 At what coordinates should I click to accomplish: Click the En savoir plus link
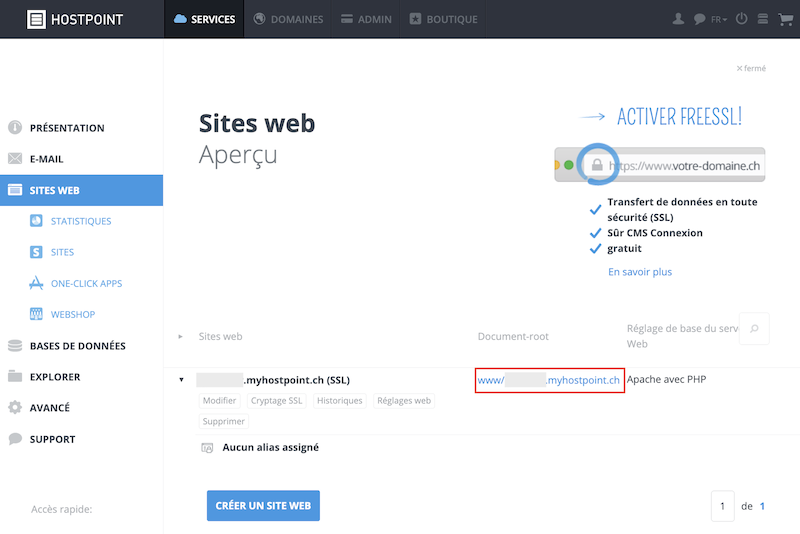640,272
